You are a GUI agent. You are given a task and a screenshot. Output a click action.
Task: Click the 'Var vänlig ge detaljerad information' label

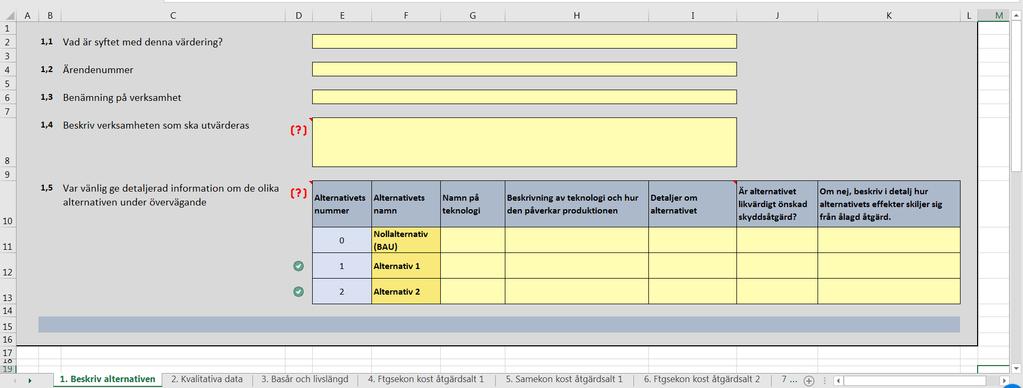click(171, 195)
